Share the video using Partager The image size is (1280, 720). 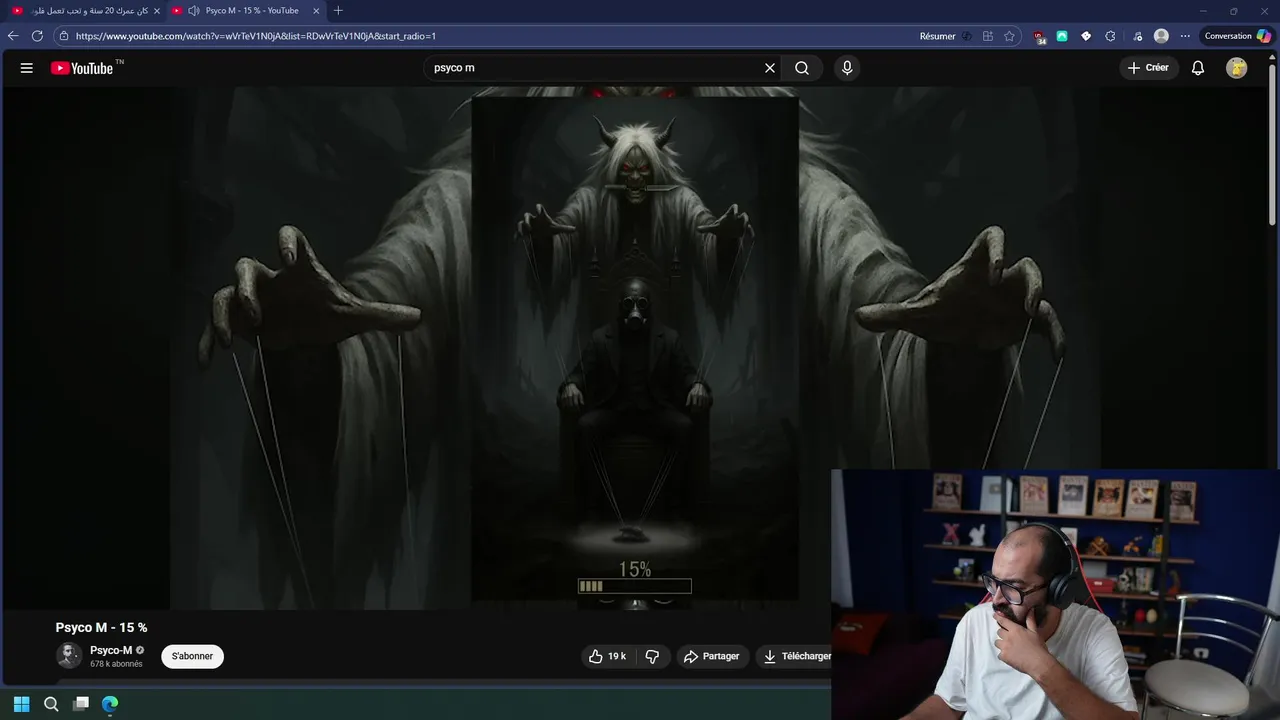point(711,656)
